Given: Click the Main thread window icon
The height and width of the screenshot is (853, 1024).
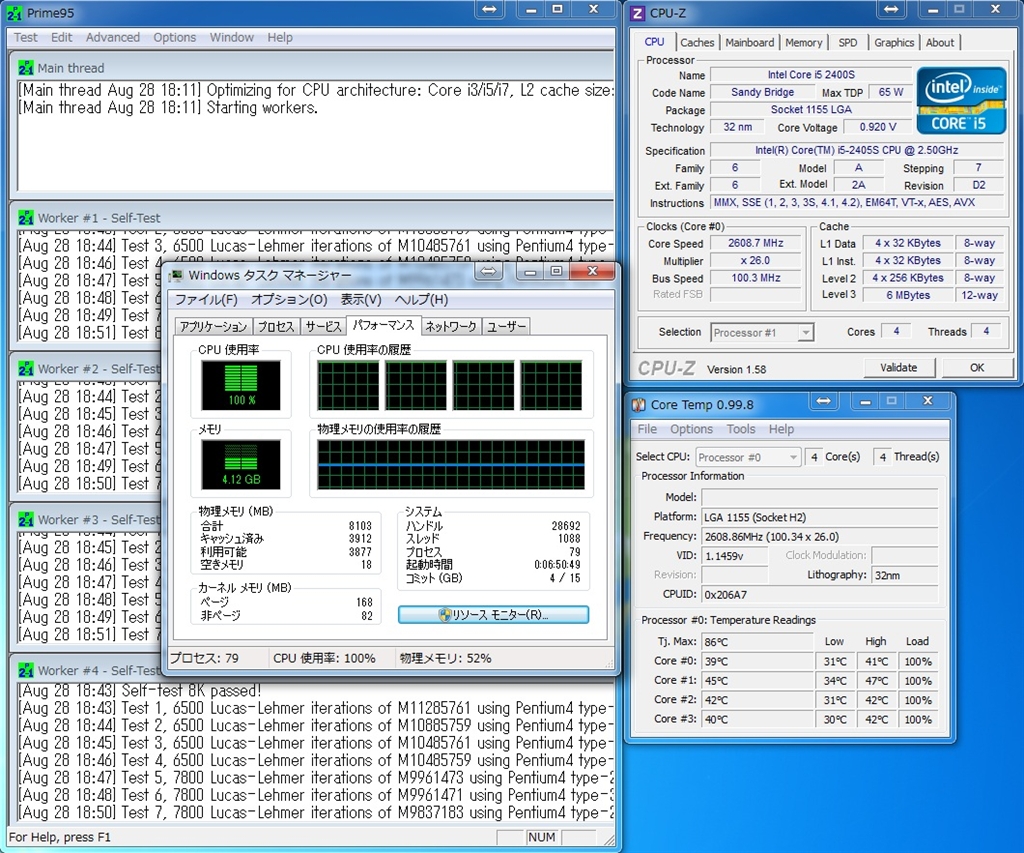Looking at the screenshot, I should click(x=26, y=68).
